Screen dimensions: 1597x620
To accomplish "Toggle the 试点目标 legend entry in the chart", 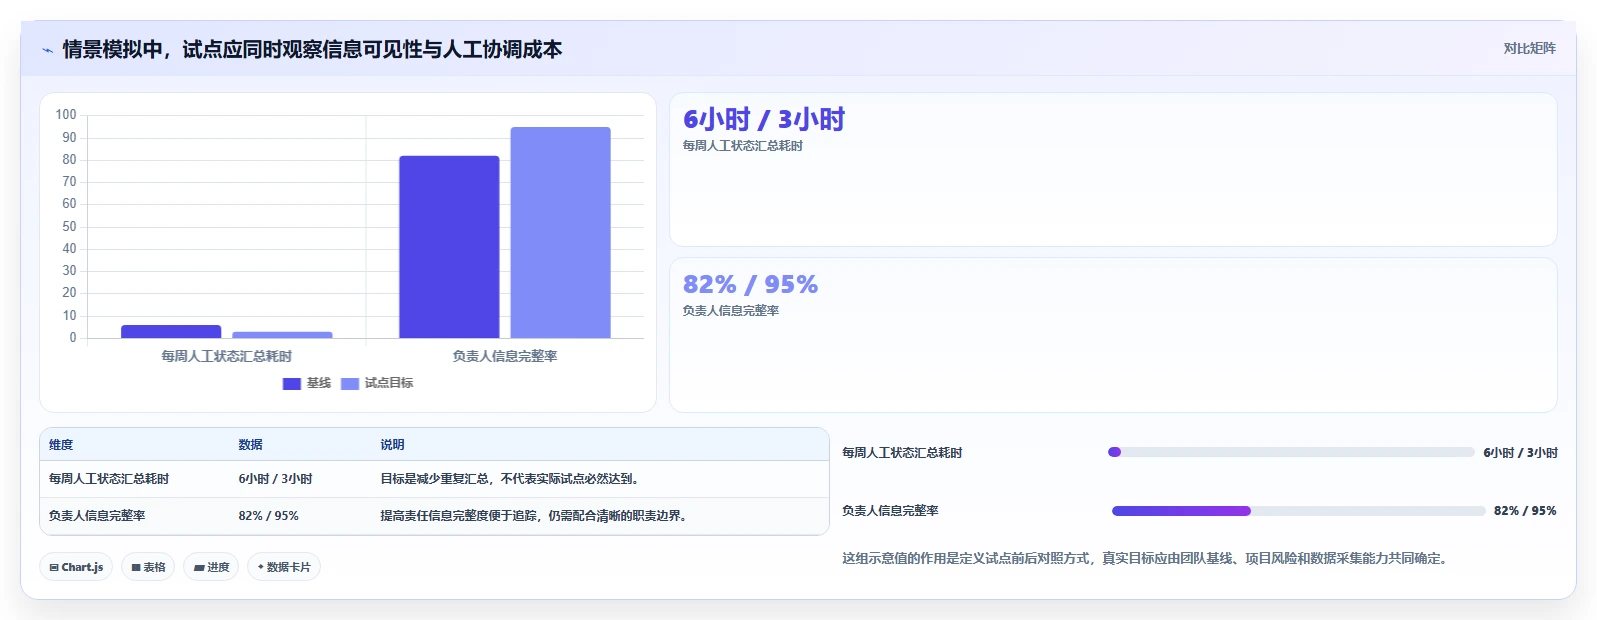I will pyautogui.click(x=377, y=383).
